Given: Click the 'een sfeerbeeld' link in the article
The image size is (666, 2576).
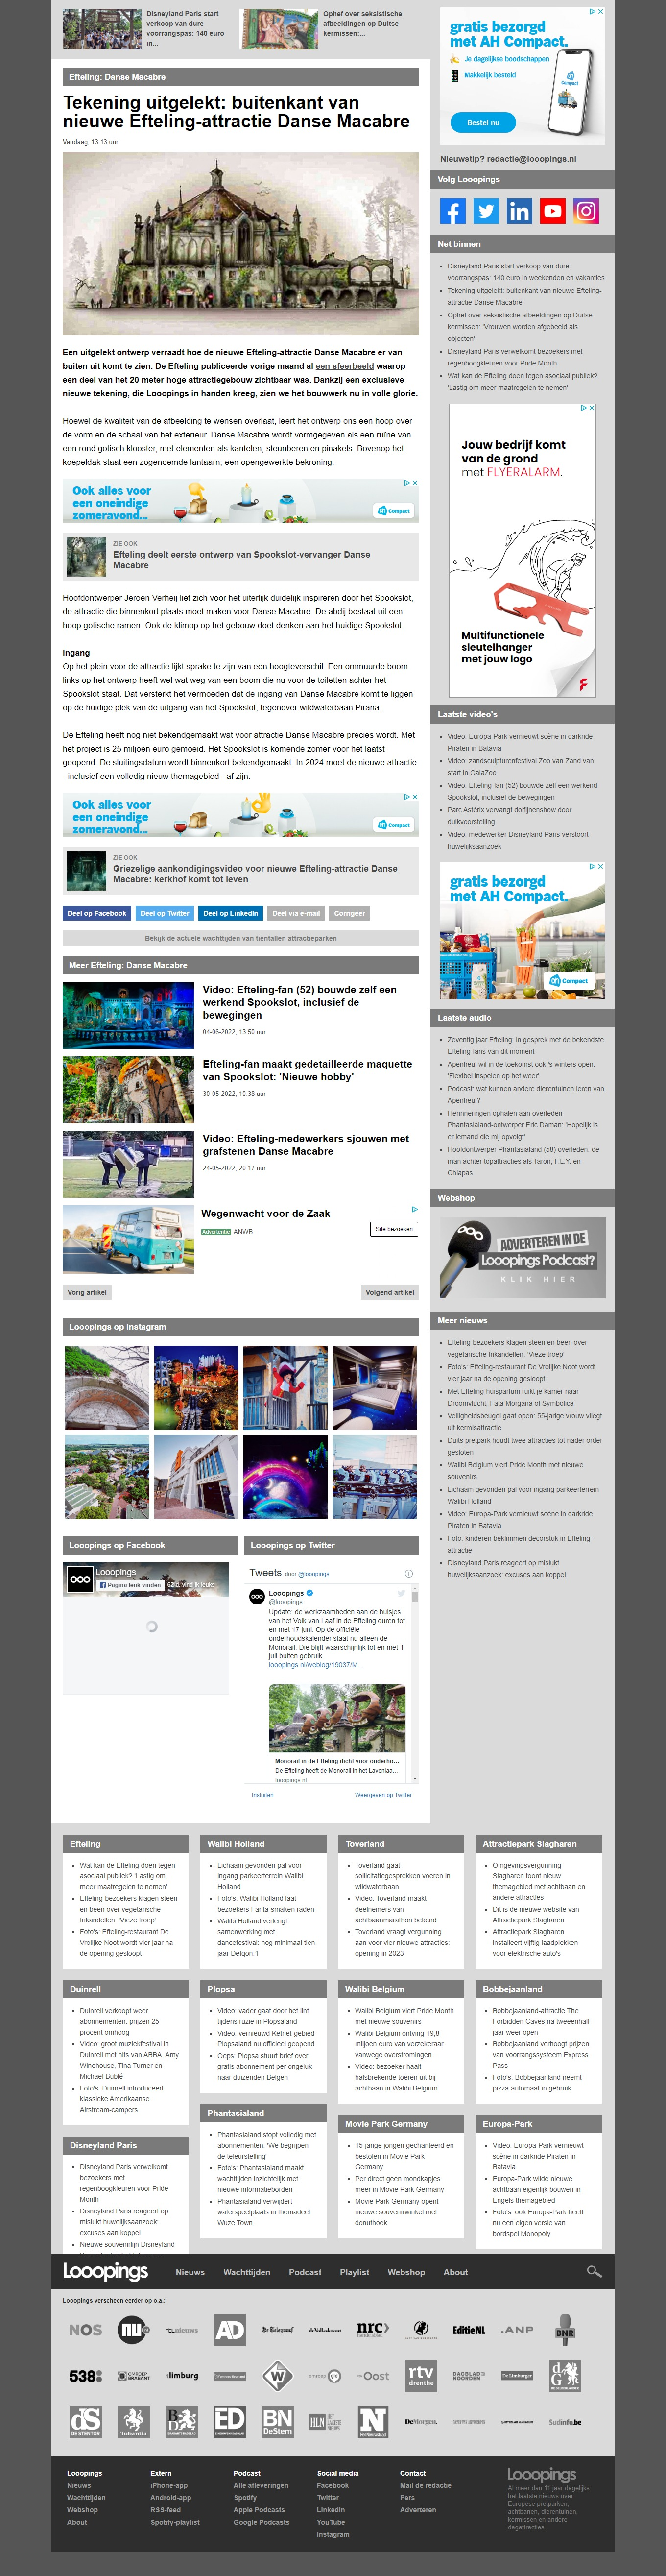Looking at the screenshot, I should point(345,366).
